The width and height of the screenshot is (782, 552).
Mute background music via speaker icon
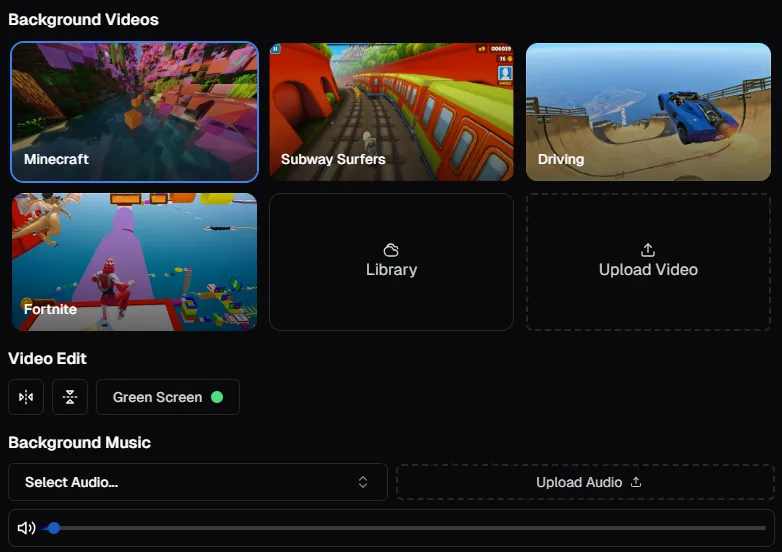[26, 528]
